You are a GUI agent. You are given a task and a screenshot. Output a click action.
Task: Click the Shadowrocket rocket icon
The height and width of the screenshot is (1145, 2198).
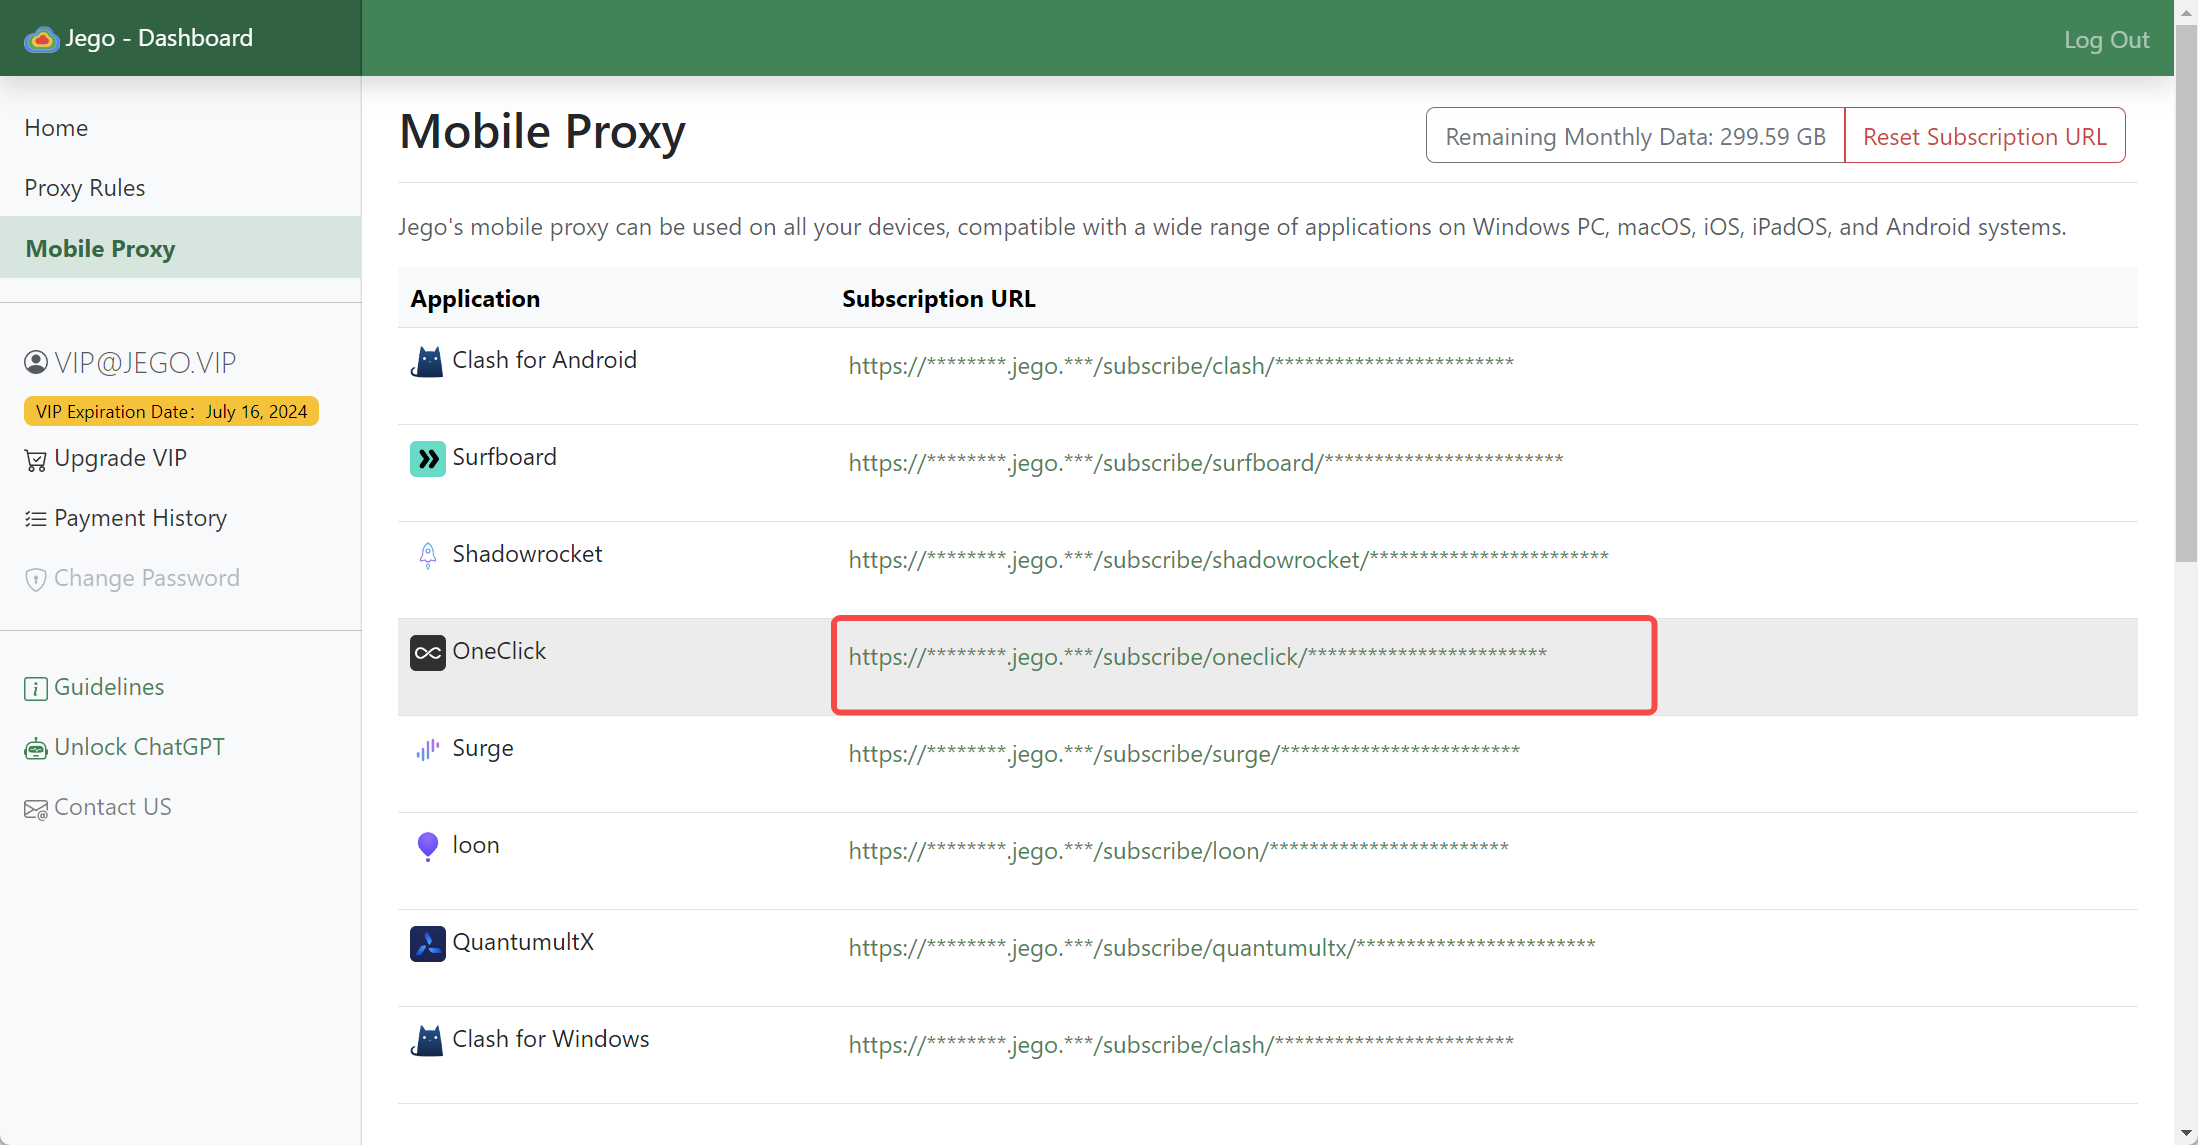pyautogui.click(x=427, y=556)
